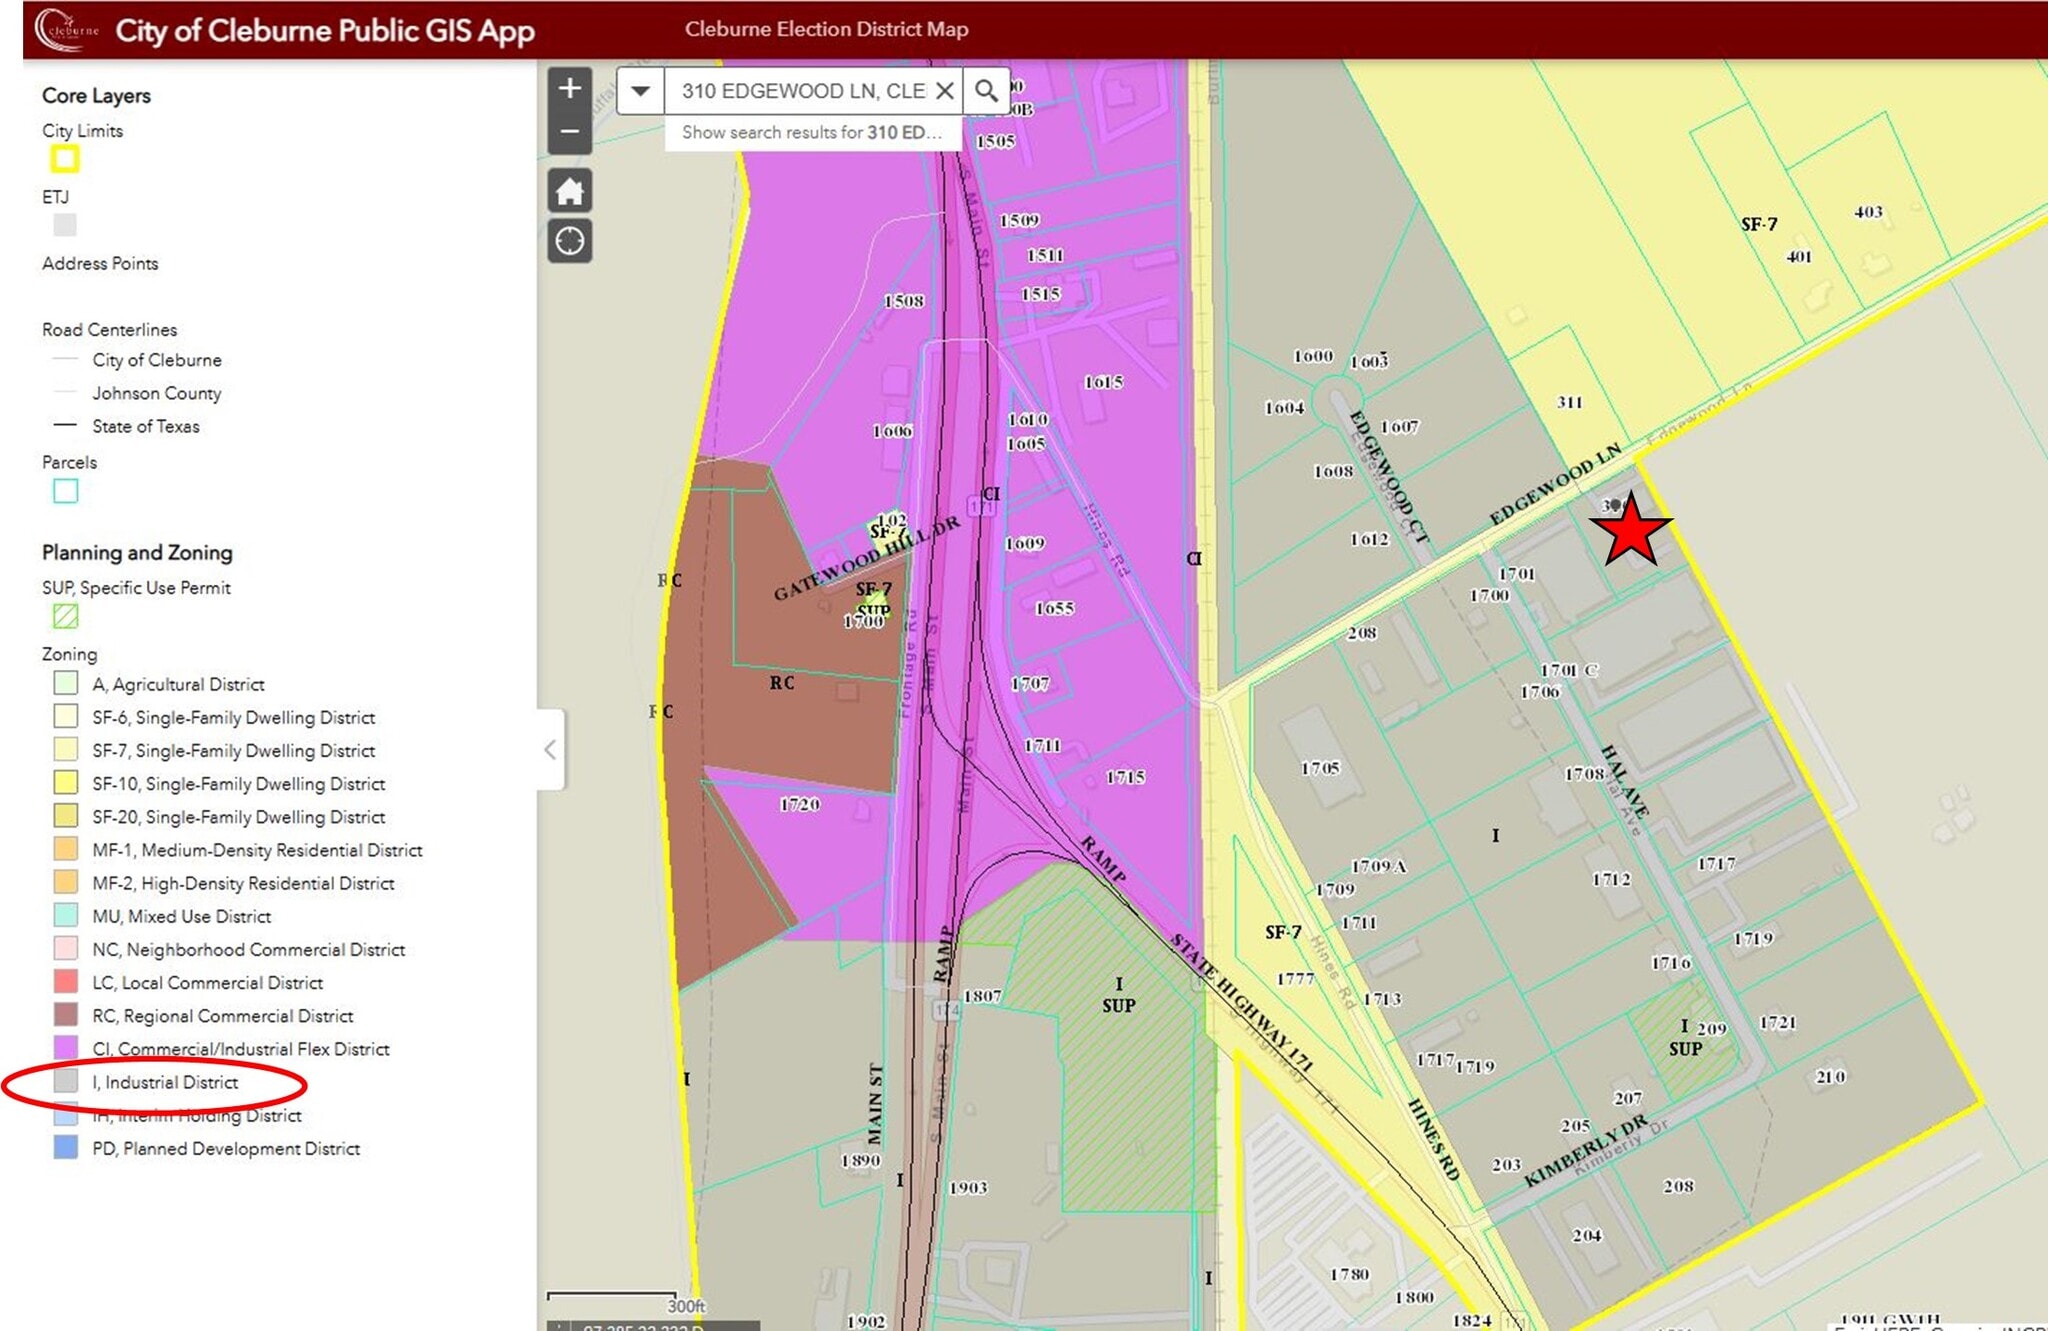
Task: Click the red star marker on map
Action: pos(1630,531)
